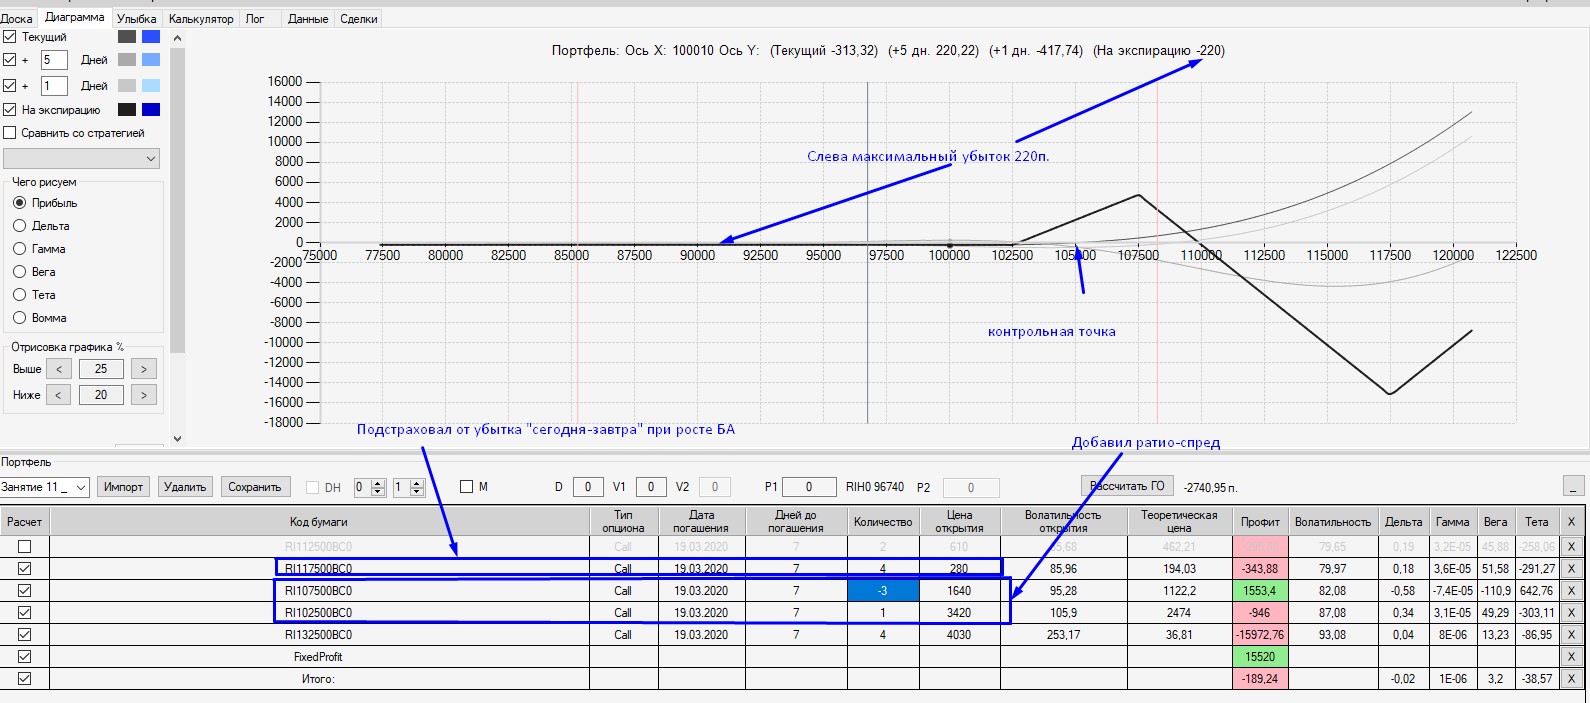
Task: Remove RI107500BC0 row with its X button
Action: 1571,591
